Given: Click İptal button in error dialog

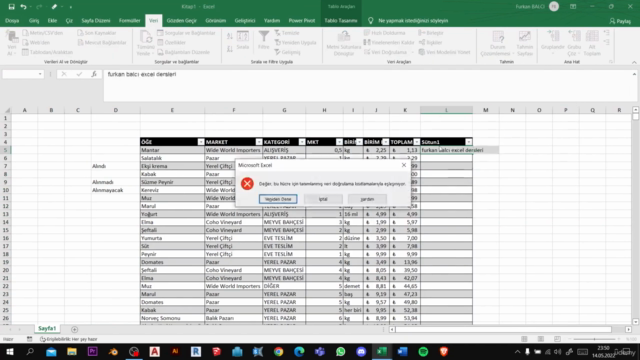Looking at the screenshot, I should [x=323, y=199].
